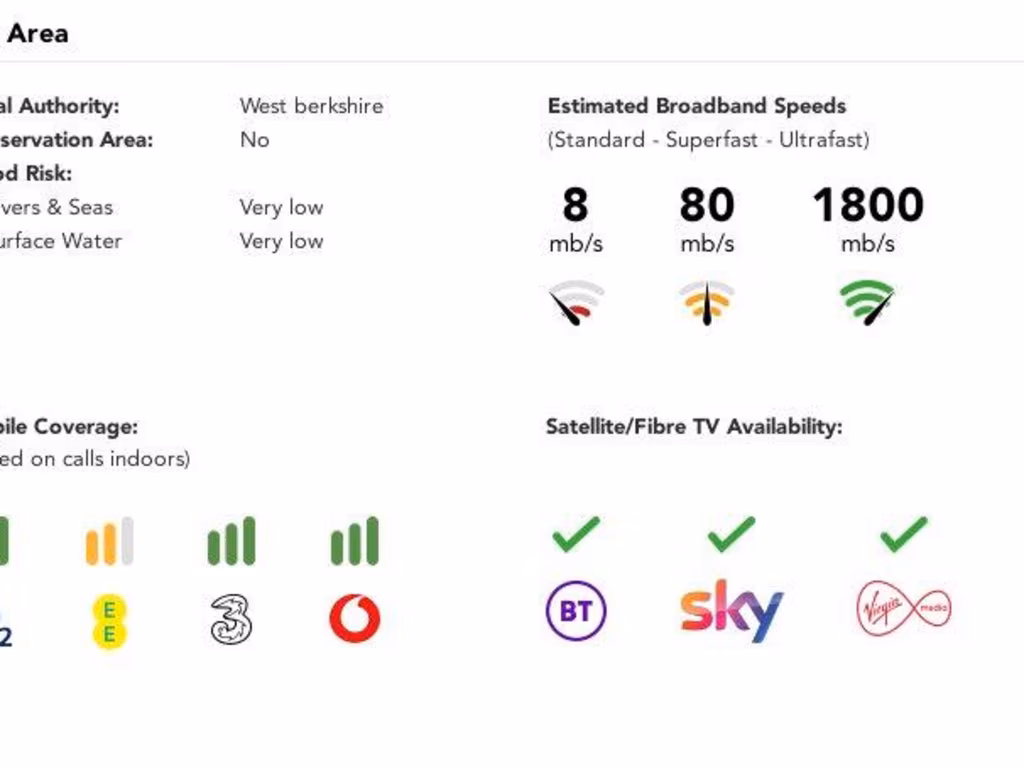
Task: Click the orange superfast speed gauge icon
Action: (x=707, y=303)
